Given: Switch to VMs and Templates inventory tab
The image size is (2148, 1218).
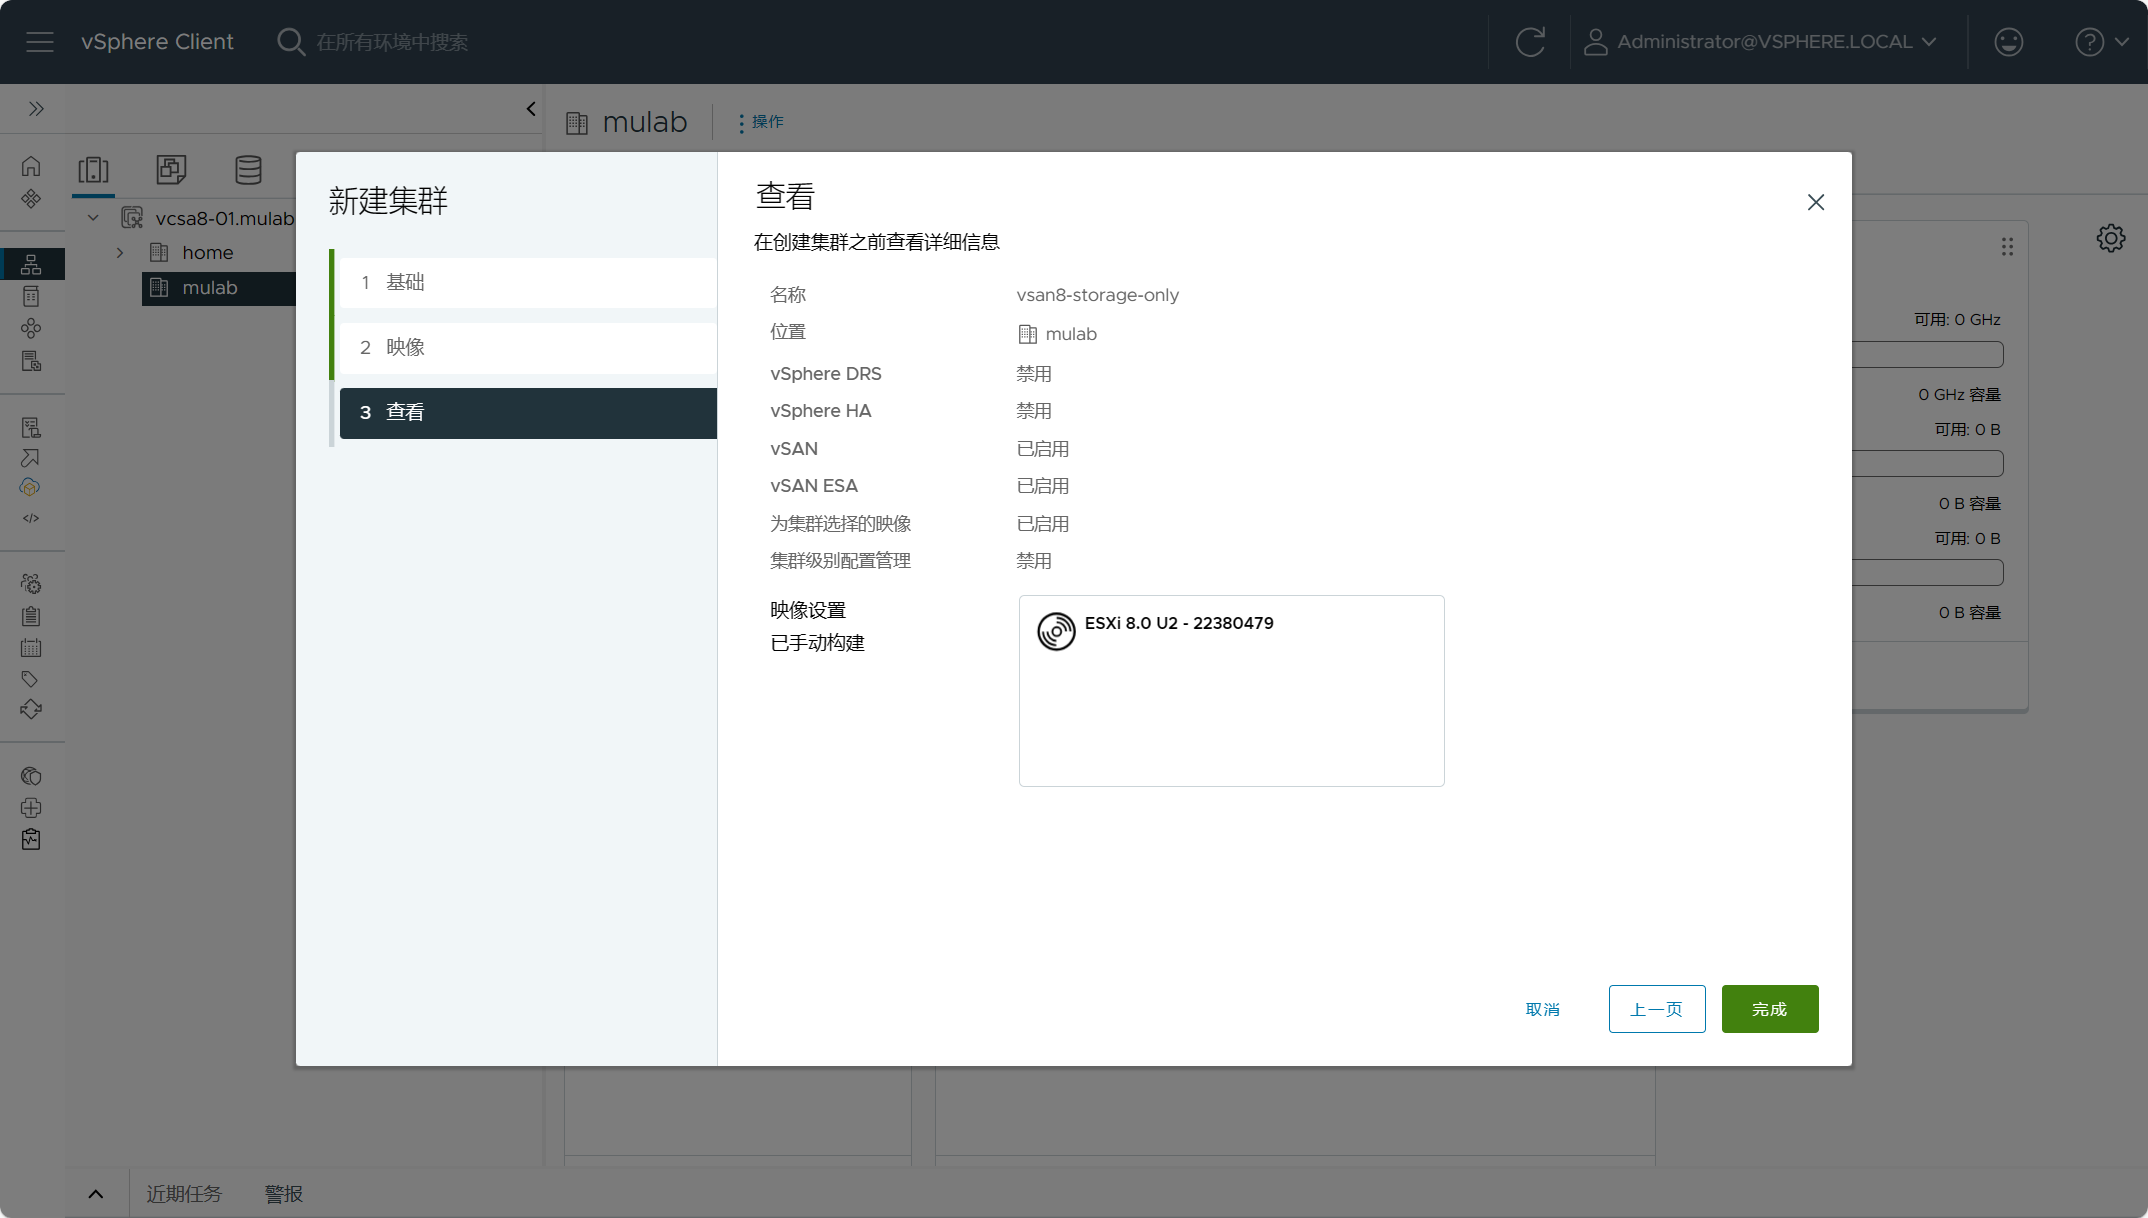Looking at the screenshot, I should 171,170.
